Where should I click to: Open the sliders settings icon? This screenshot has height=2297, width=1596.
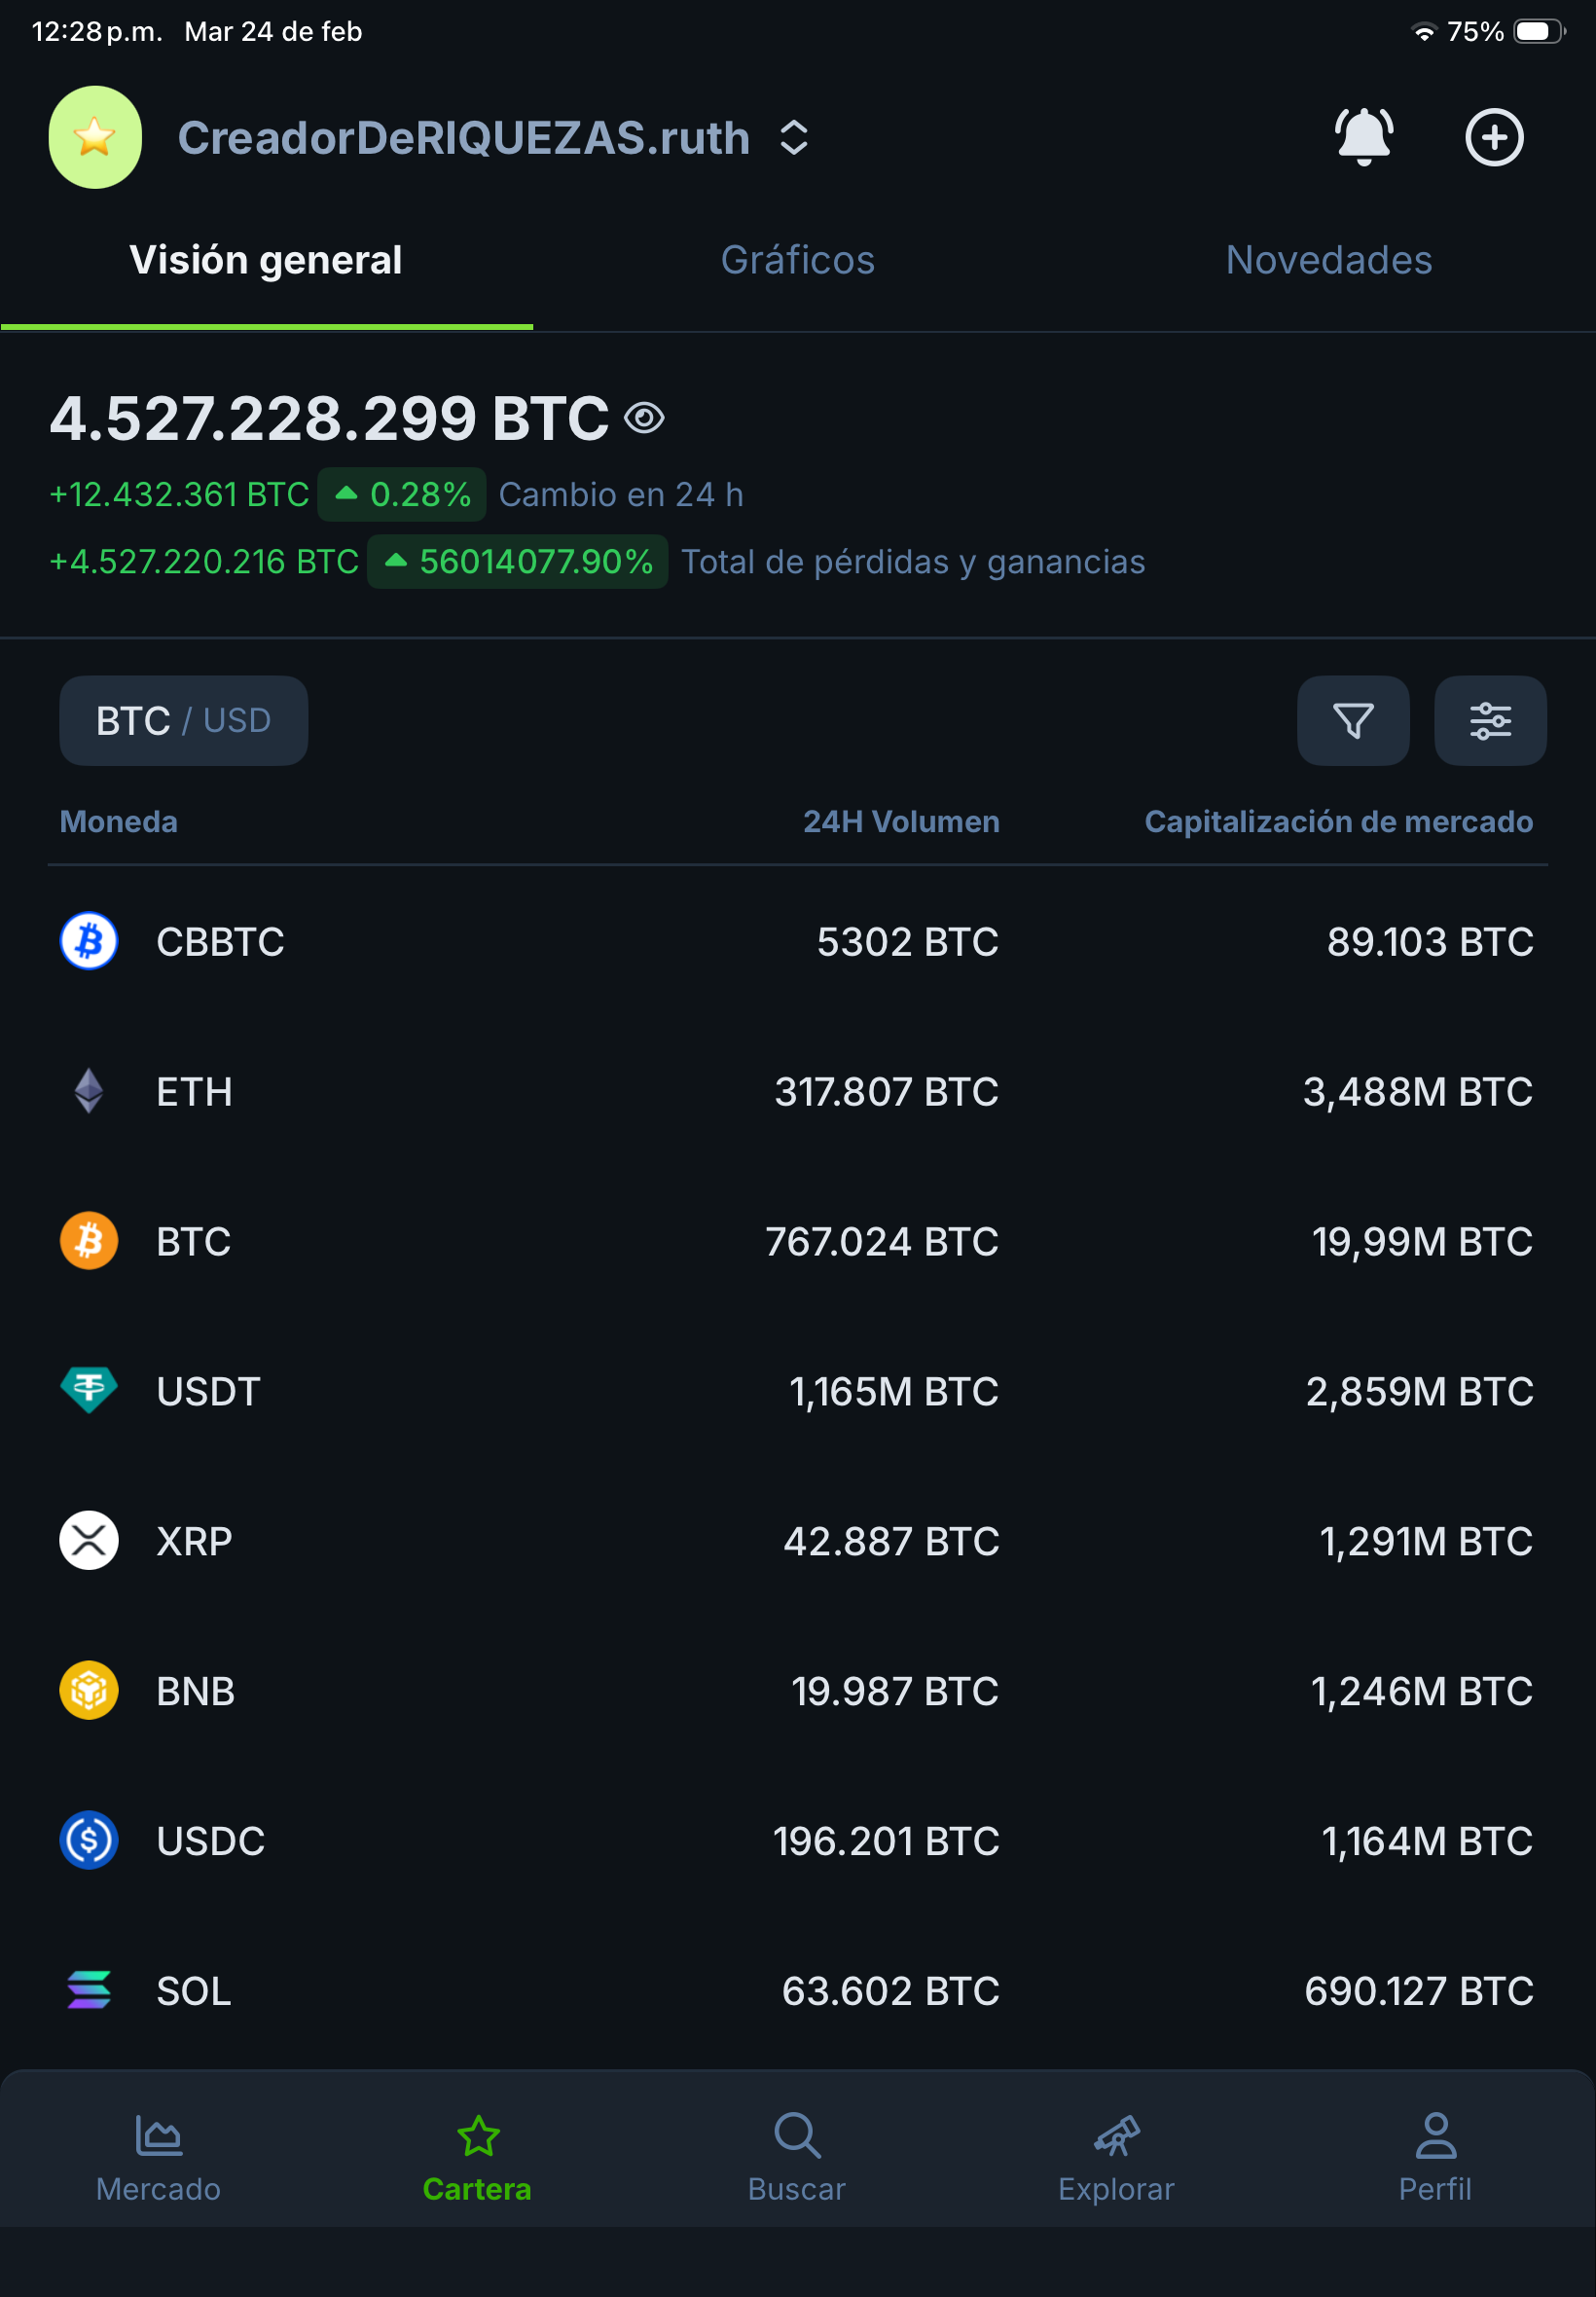click(1489, 721)
